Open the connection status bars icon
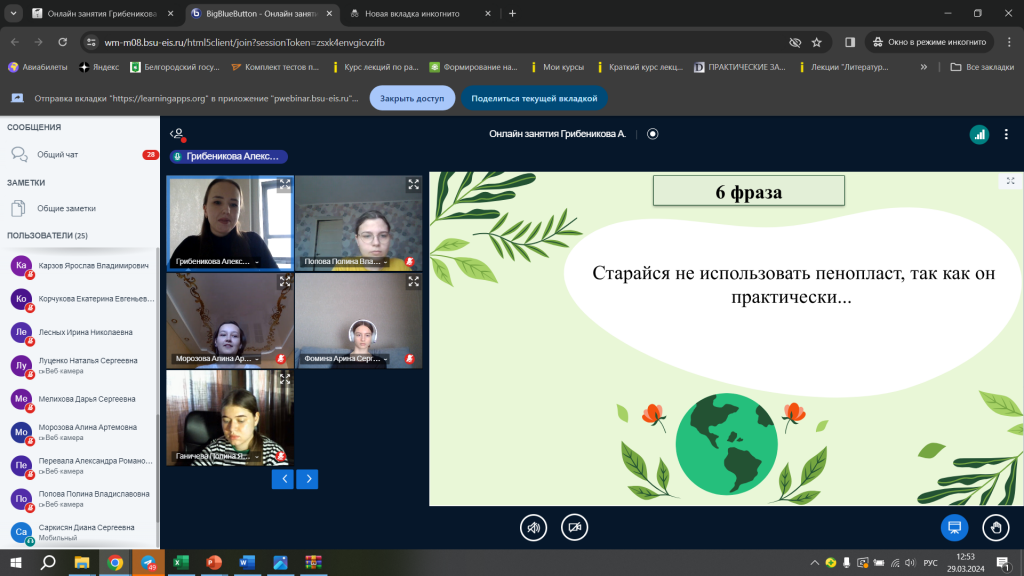This screenshot has width=1024, height=576. click(x=979, y=135)
